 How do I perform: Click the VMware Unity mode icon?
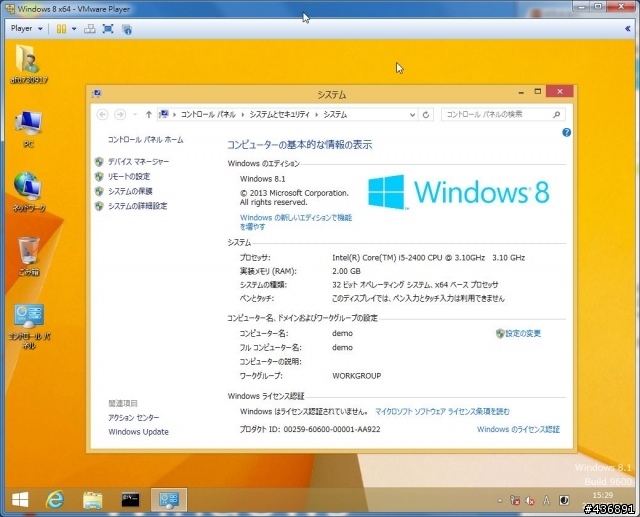[127, 29]
